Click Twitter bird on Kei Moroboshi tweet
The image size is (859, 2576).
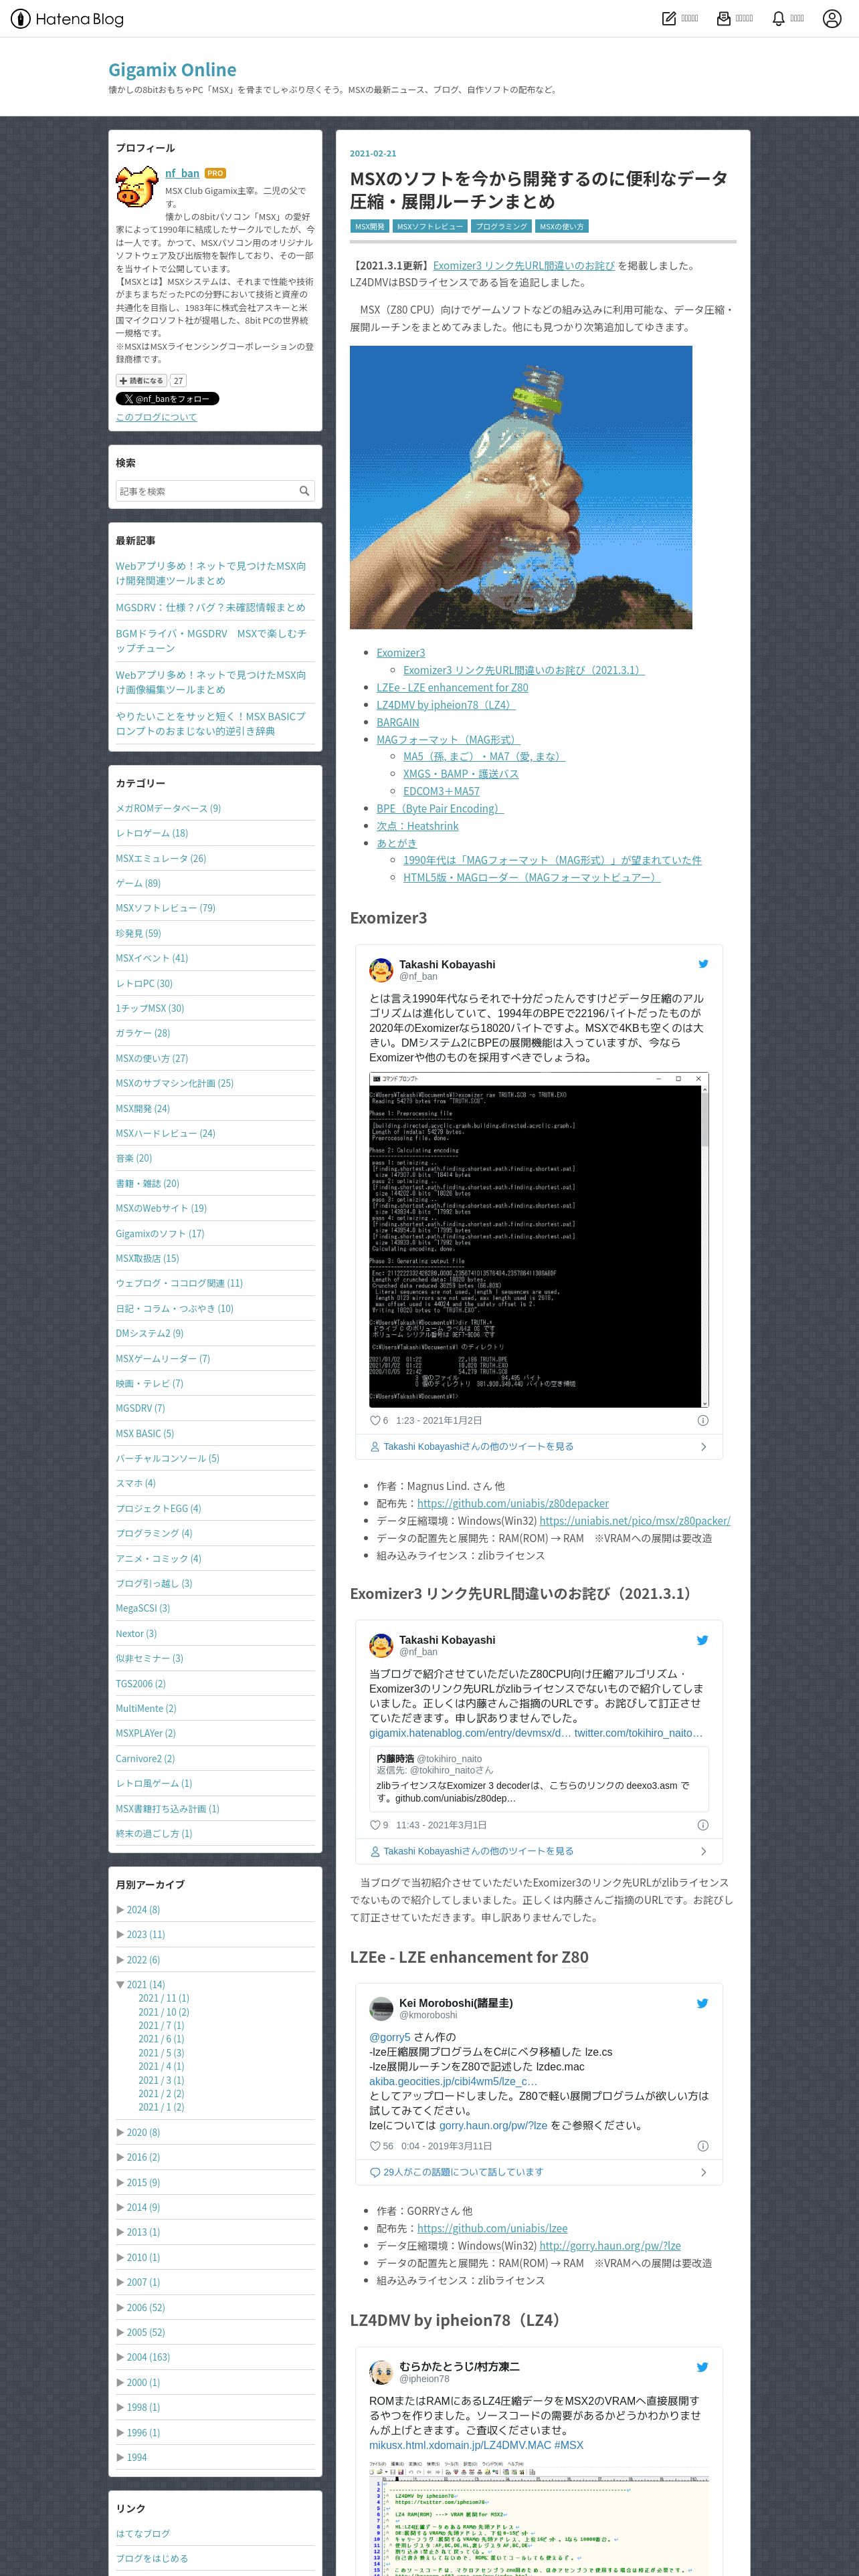(x=703, y=2003)
